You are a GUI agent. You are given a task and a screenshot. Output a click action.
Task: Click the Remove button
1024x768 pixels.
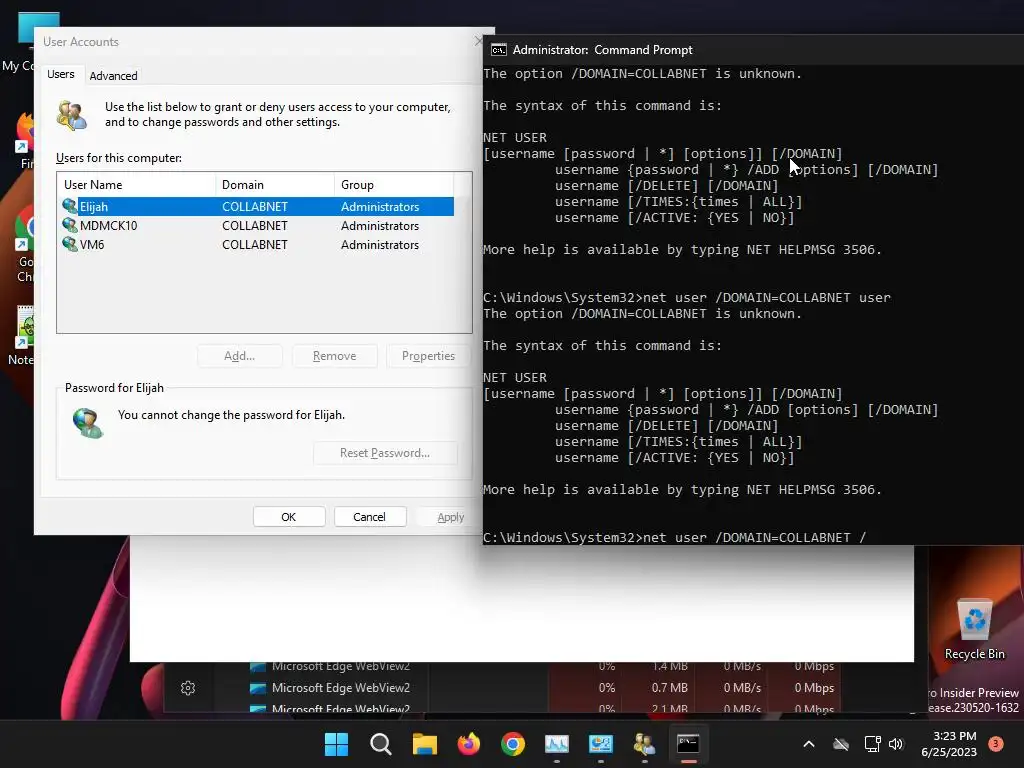[334, 356]
